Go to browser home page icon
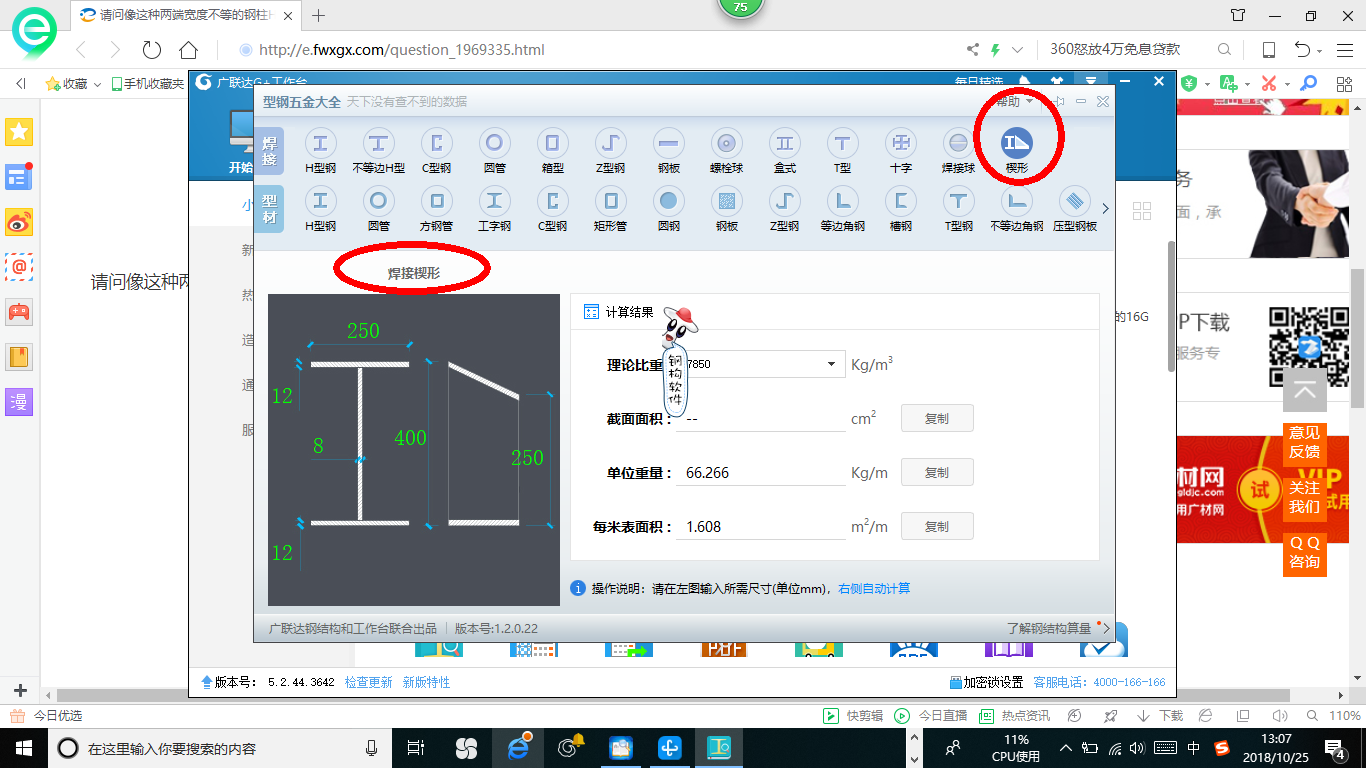Viewport: 1366px width, 768px height. coord(188,50)
